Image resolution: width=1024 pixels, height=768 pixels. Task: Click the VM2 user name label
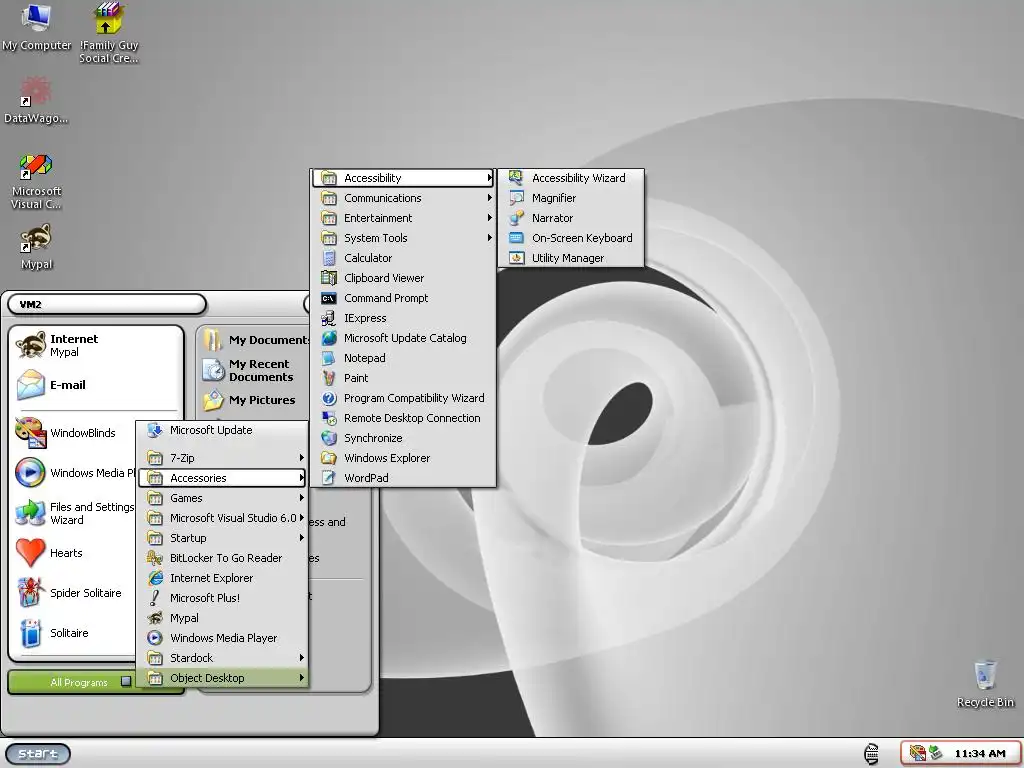click(x=31, y=304)
